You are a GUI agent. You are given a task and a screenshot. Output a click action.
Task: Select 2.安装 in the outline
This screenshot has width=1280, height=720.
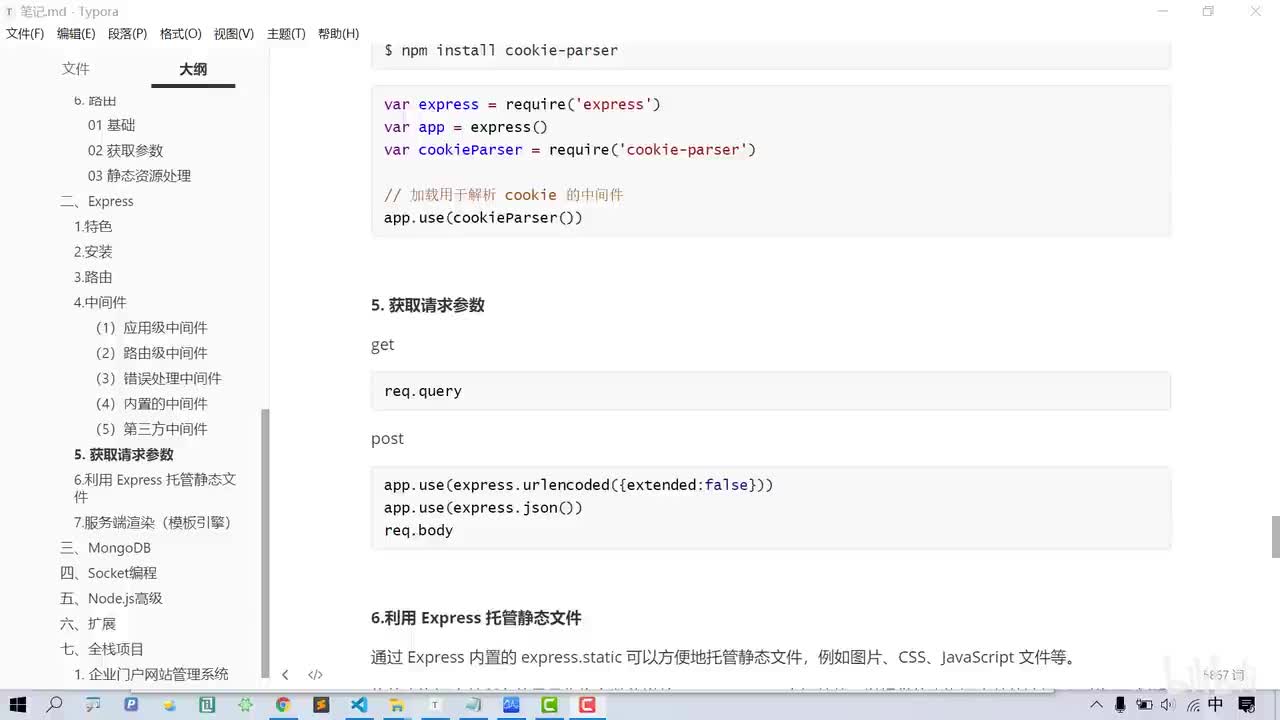point(93,252)
